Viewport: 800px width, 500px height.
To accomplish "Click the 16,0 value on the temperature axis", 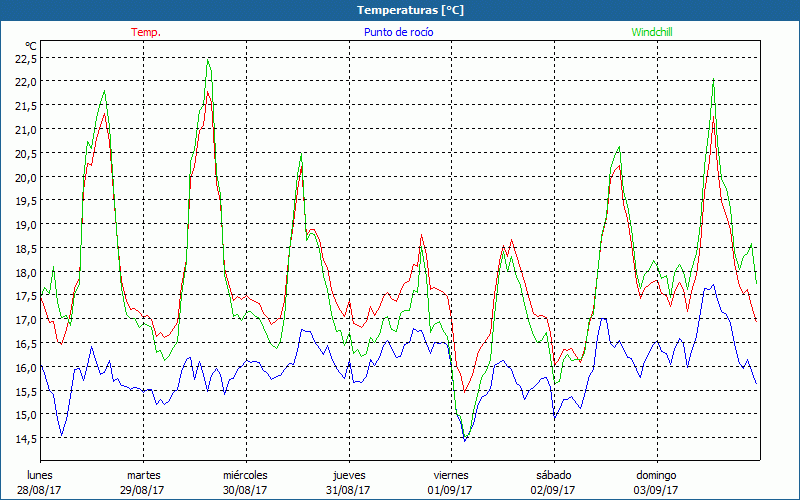I will click(25, 367).
